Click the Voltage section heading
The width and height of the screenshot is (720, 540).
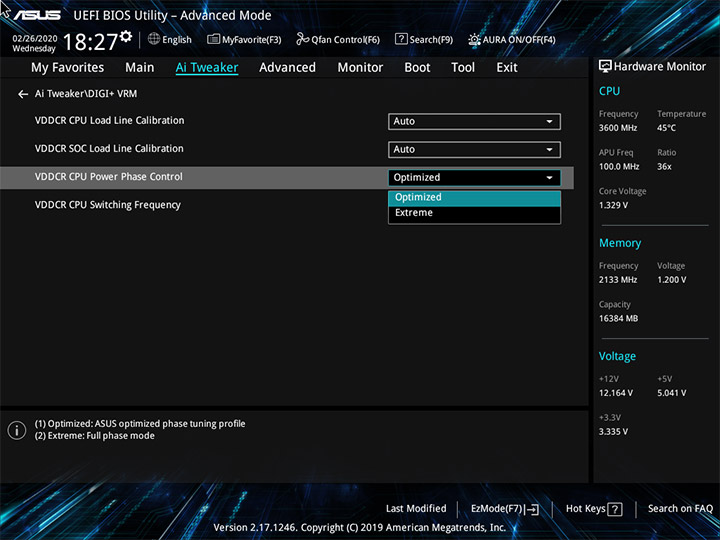pos(617,356)
